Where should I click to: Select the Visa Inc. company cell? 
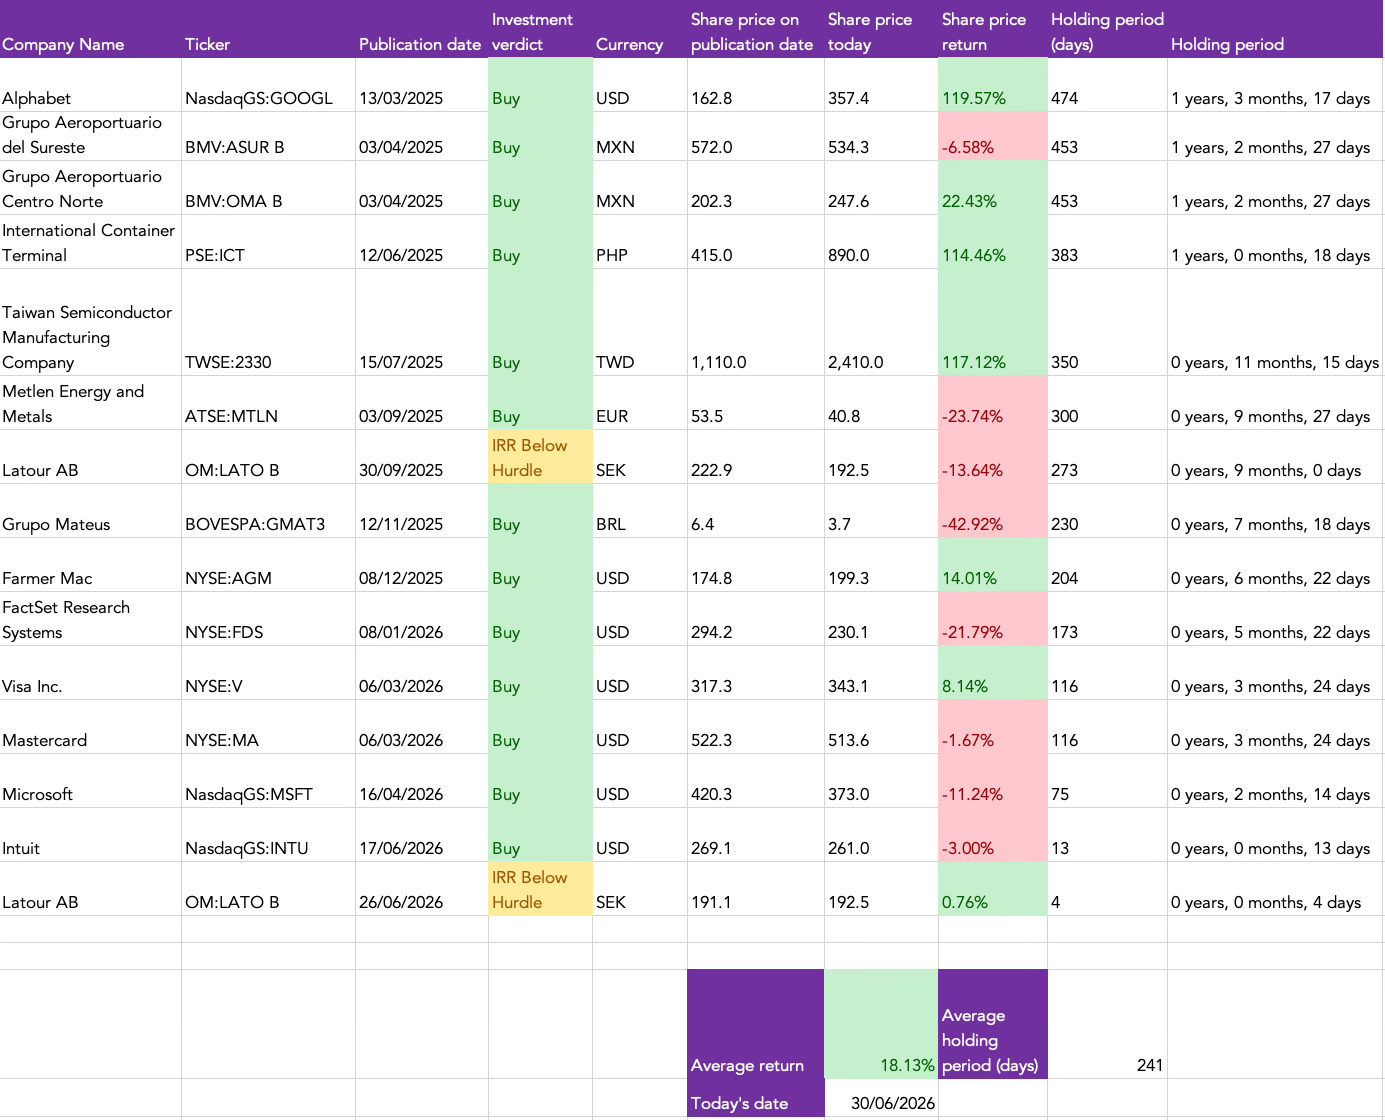(90, 673)
